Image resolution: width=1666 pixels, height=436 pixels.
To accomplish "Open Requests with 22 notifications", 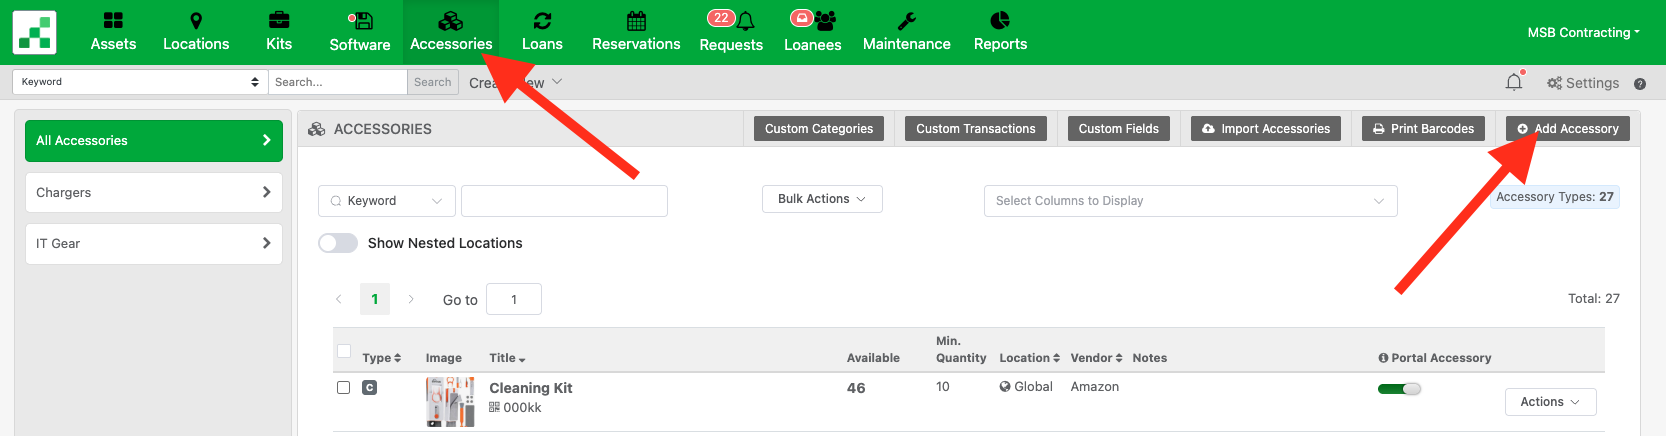I will (731, 32).
